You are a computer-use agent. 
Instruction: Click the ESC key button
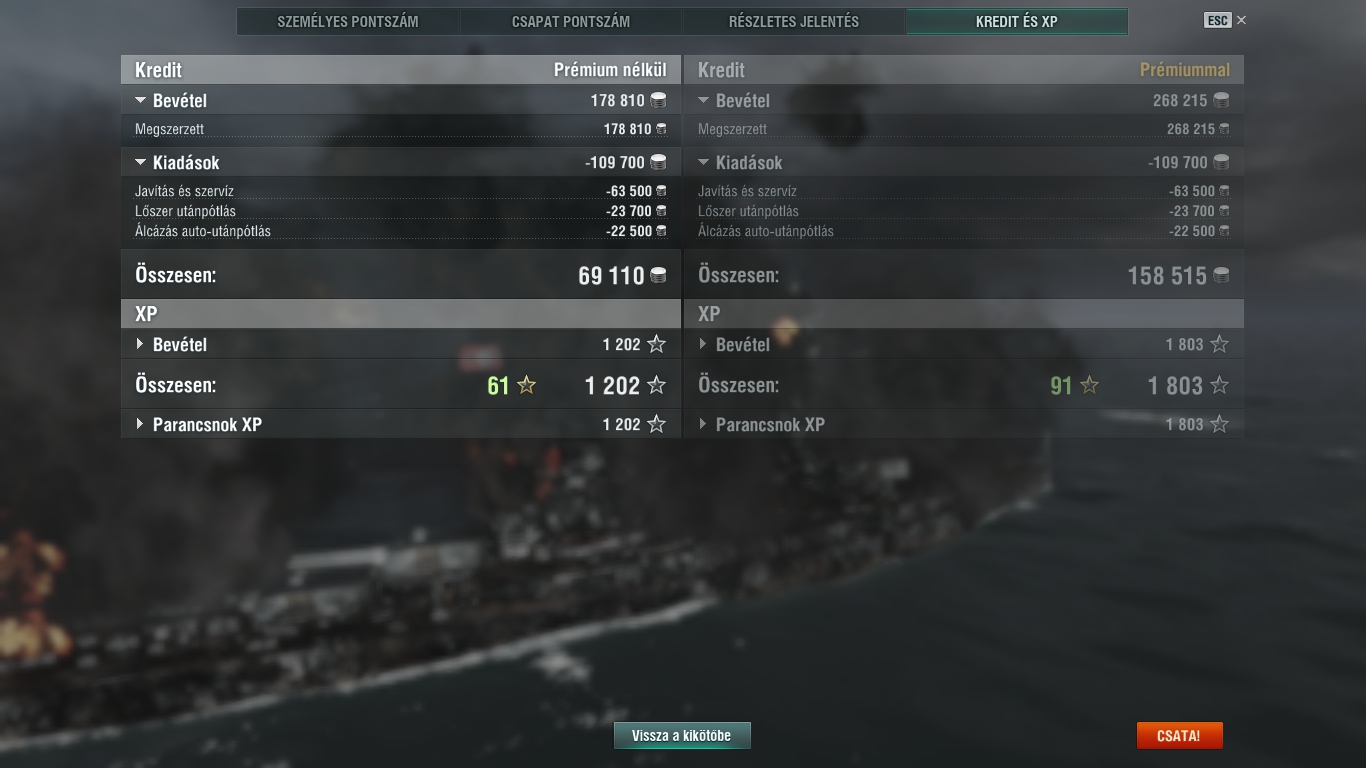click(1217, 20)
